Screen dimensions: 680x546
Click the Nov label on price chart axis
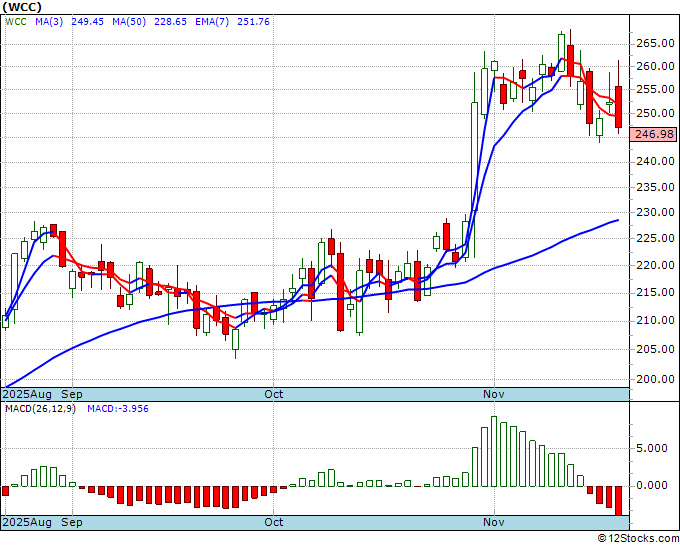[x=494, y=394]
